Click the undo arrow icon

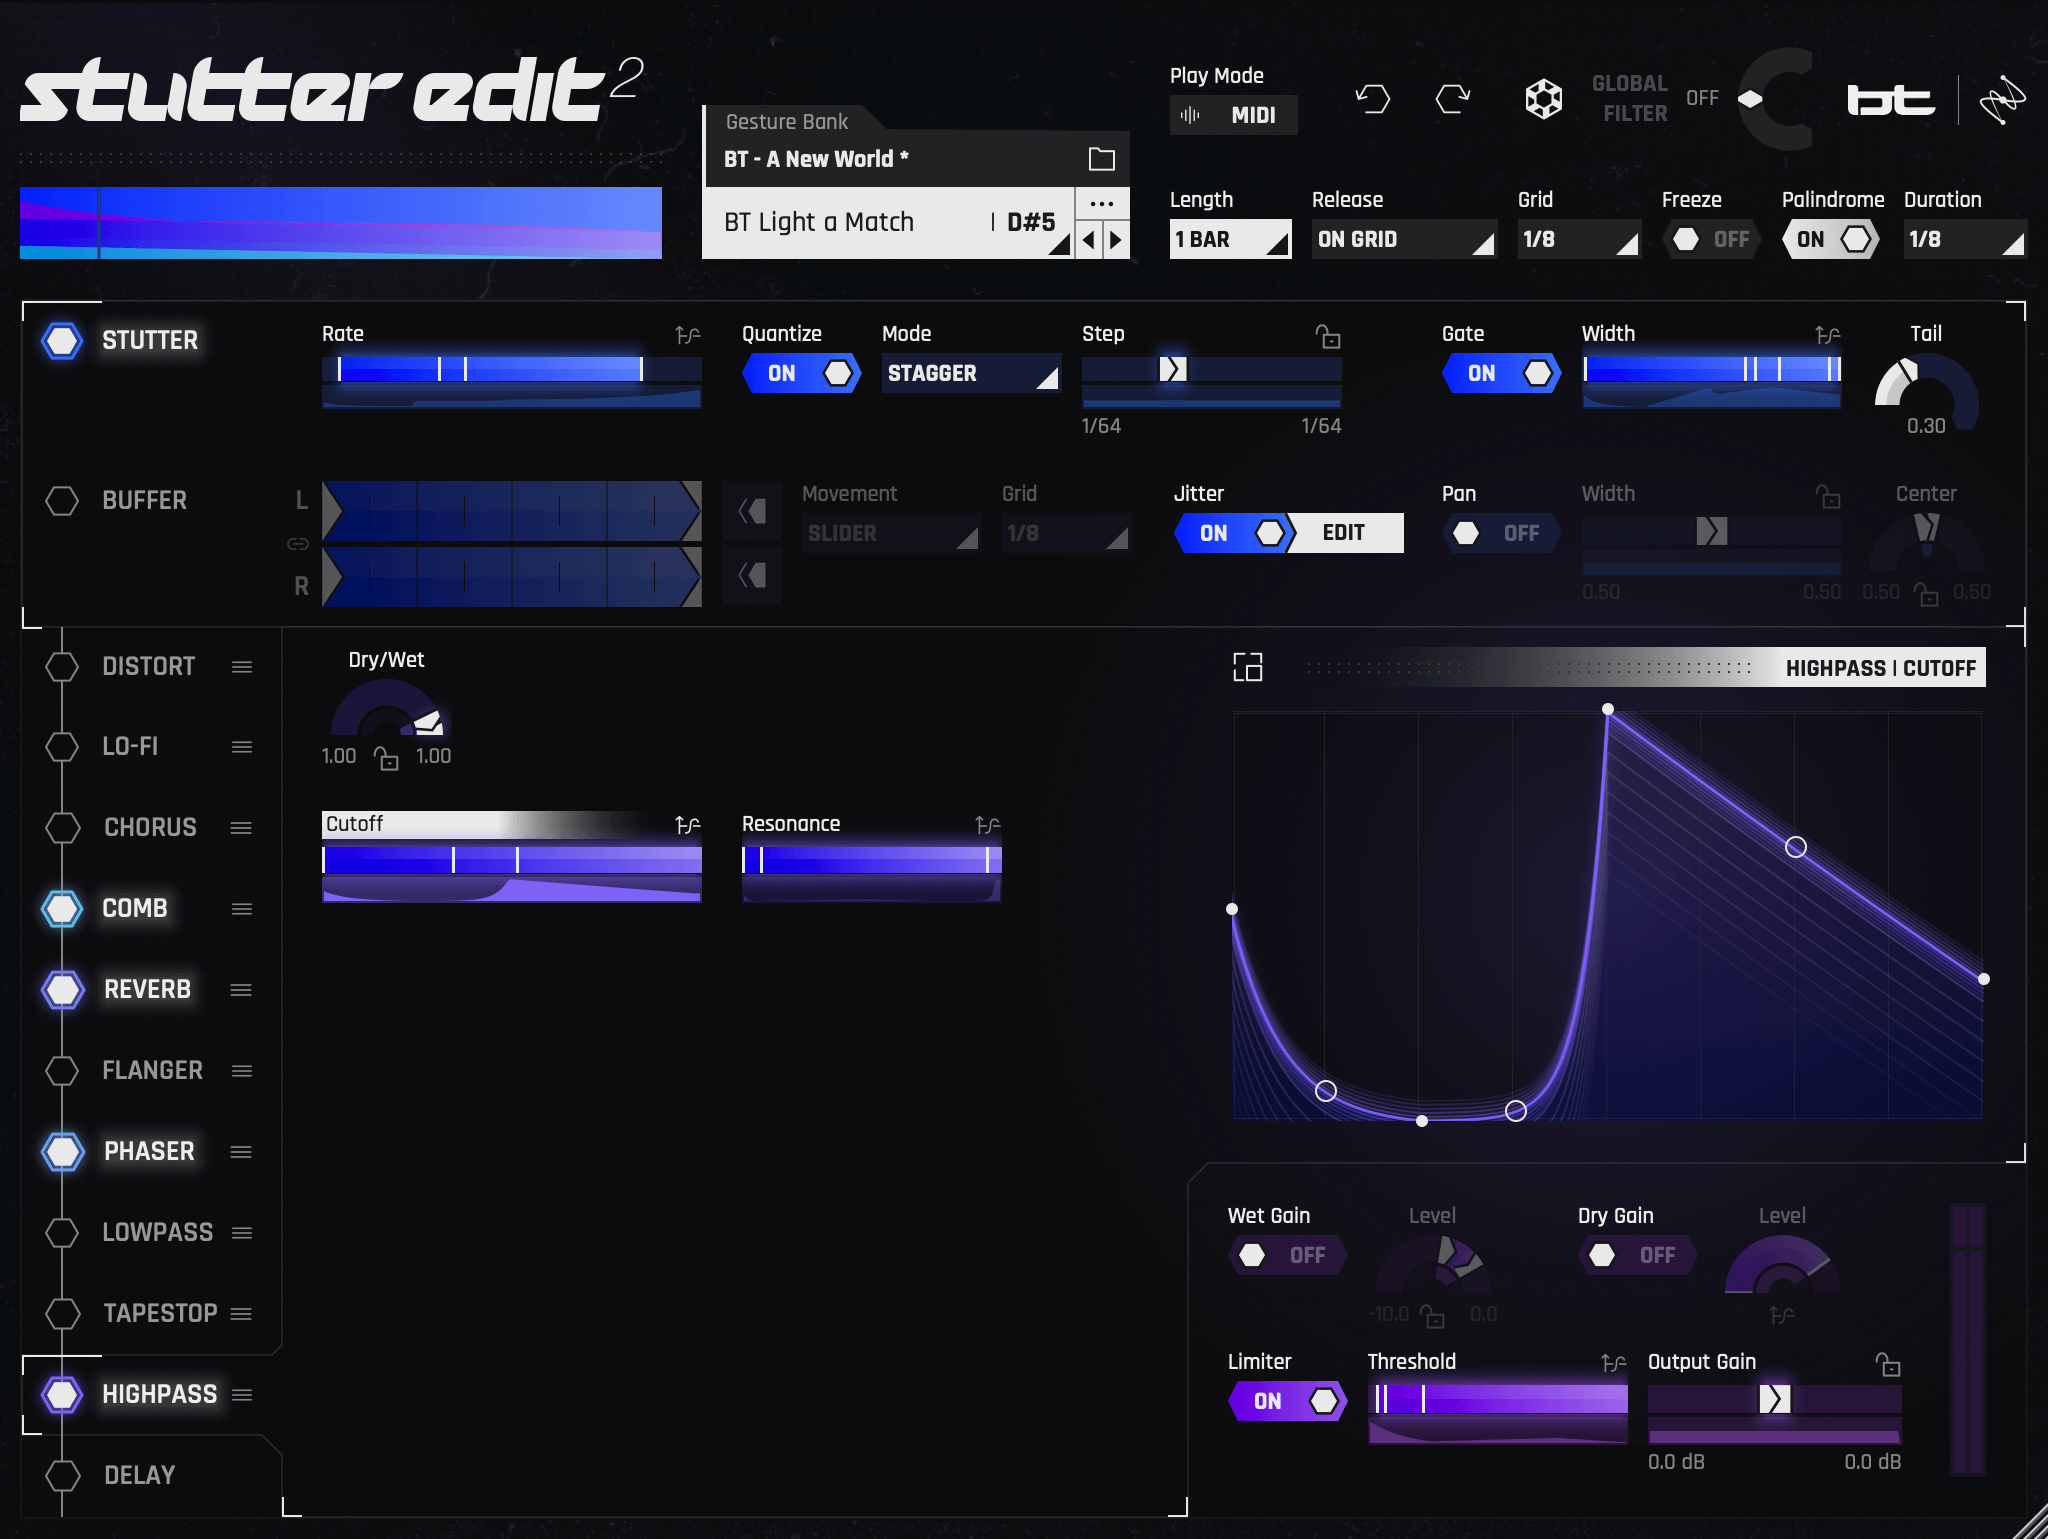pos(1373,98)
